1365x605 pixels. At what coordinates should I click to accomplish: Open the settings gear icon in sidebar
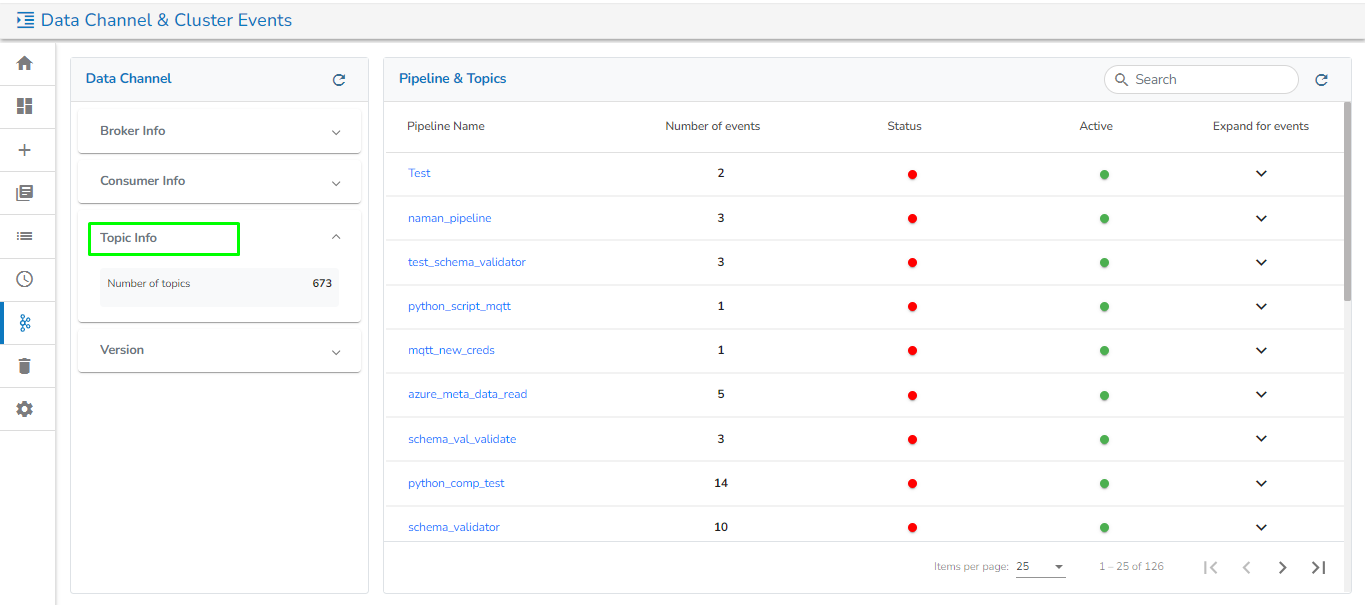tap(25, 409)
